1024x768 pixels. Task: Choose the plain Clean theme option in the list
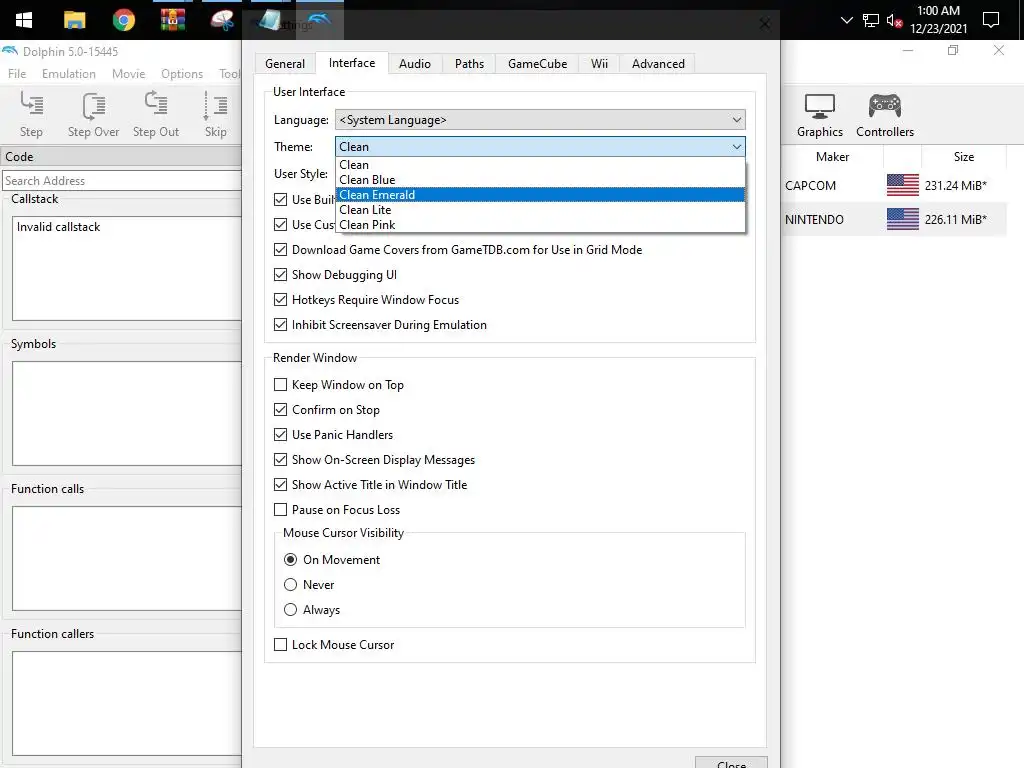tap(540, 165)
